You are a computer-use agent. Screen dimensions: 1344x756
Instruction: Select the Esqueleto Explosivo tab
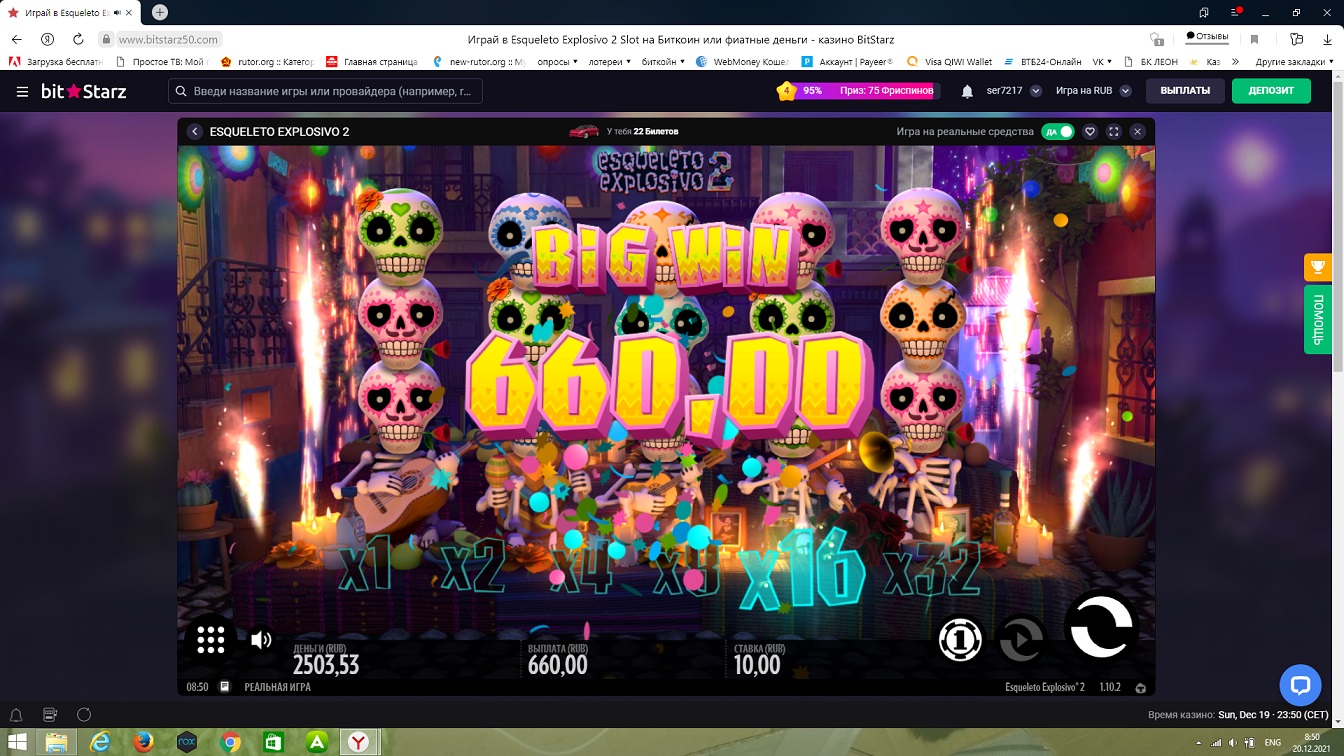pos(72,12)
